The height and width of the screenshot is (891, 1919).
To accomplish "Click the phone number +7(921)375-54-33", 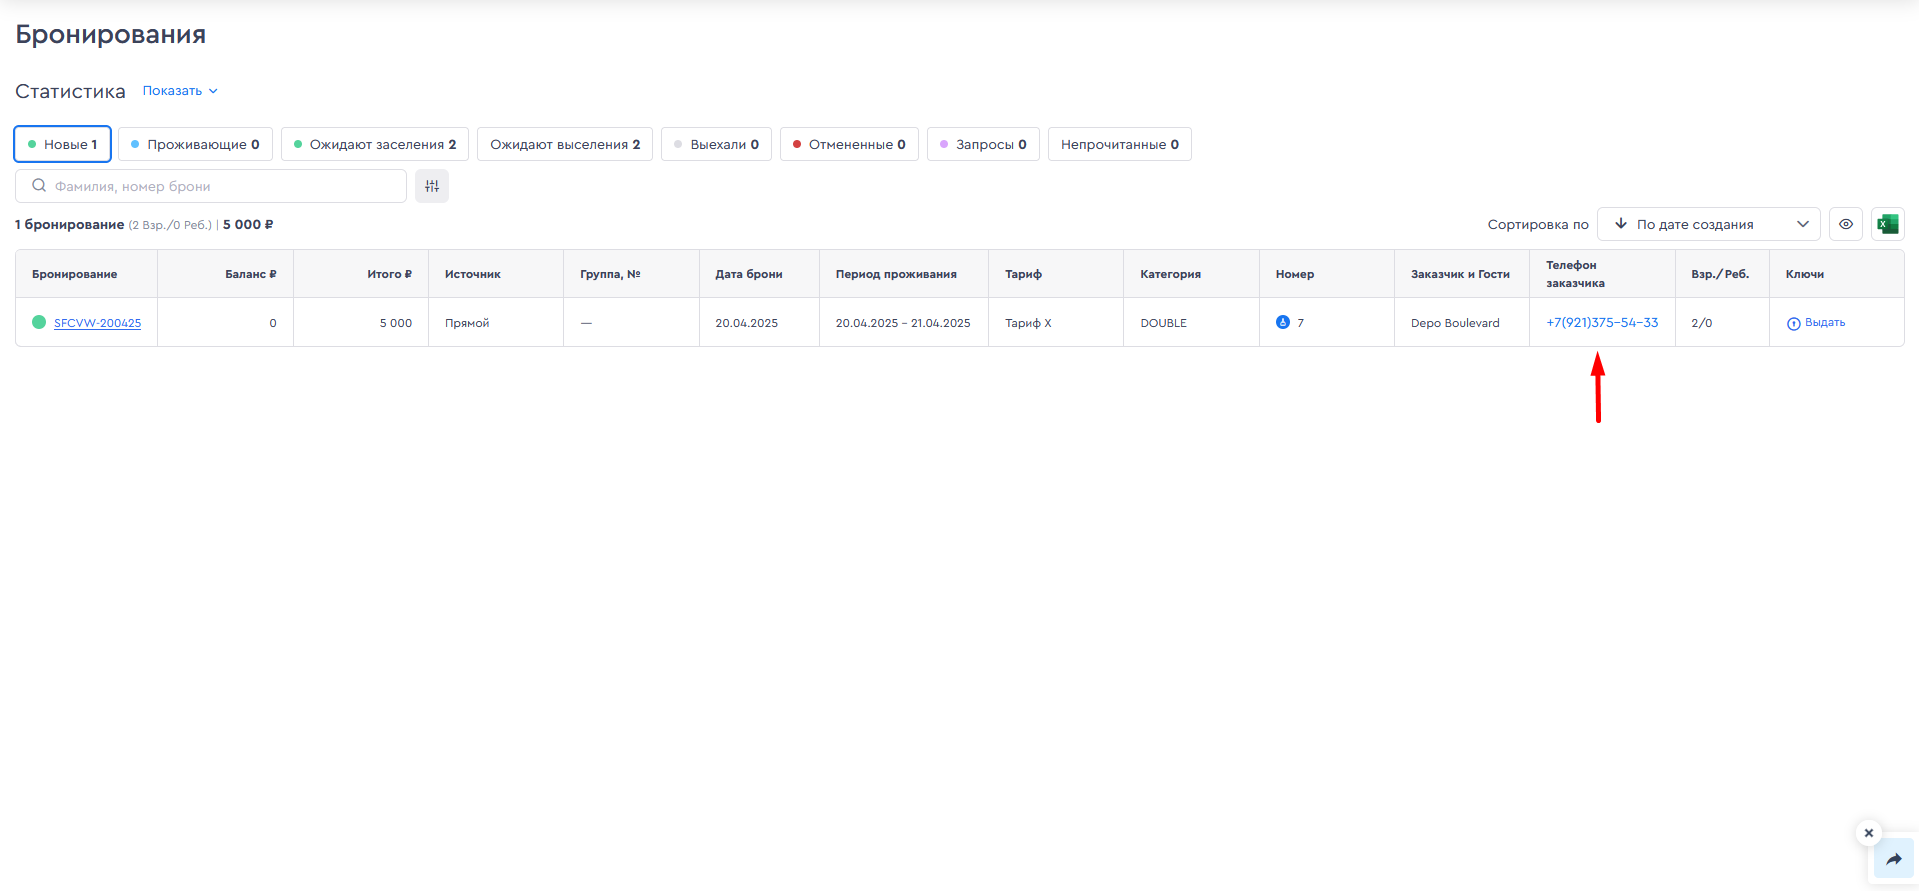I will (1601, 322).
